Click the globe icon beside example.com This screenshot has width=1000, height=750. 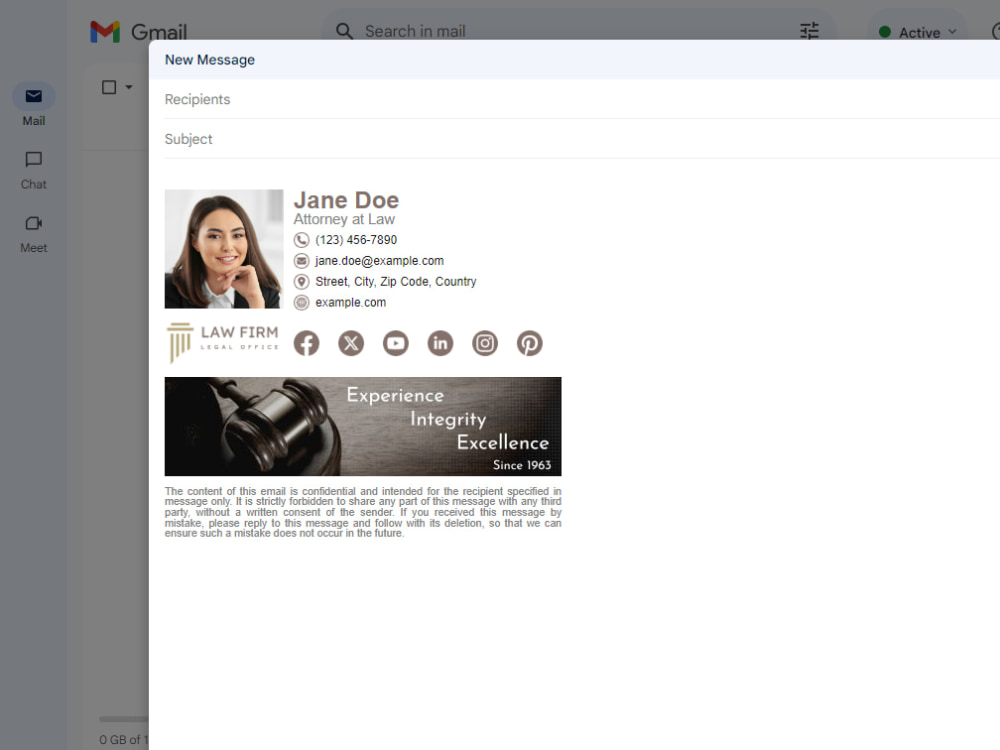[x=302, y=303]
